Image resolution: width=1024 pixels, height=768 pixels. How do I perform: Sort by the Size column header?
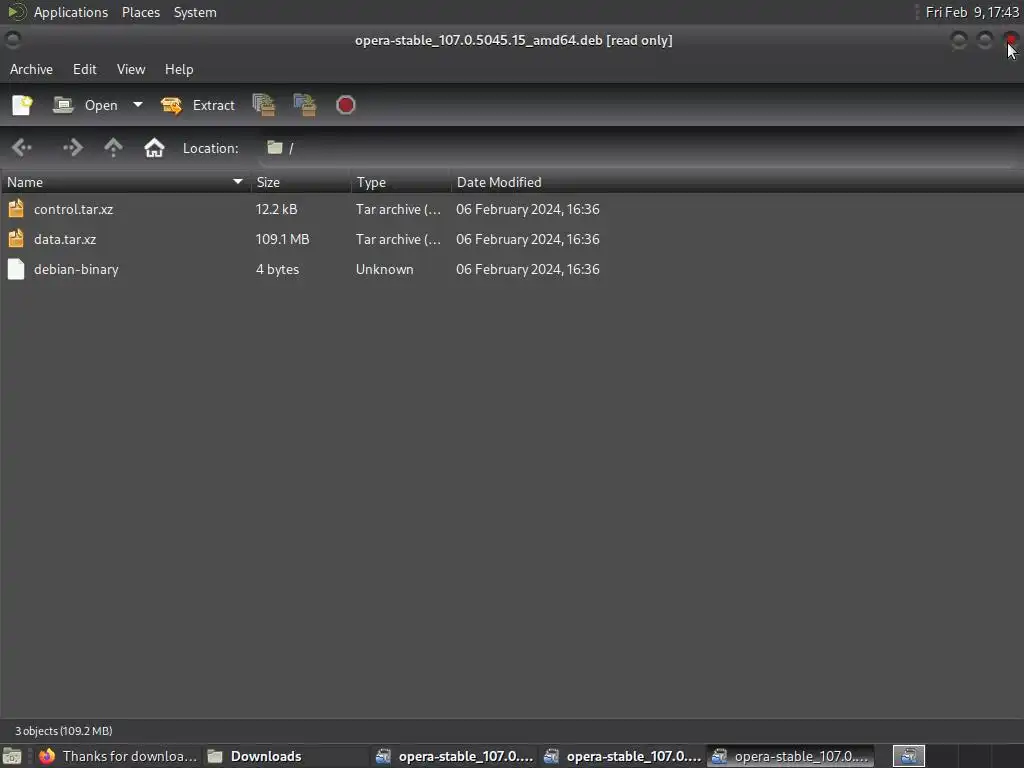tap(301, 182)
